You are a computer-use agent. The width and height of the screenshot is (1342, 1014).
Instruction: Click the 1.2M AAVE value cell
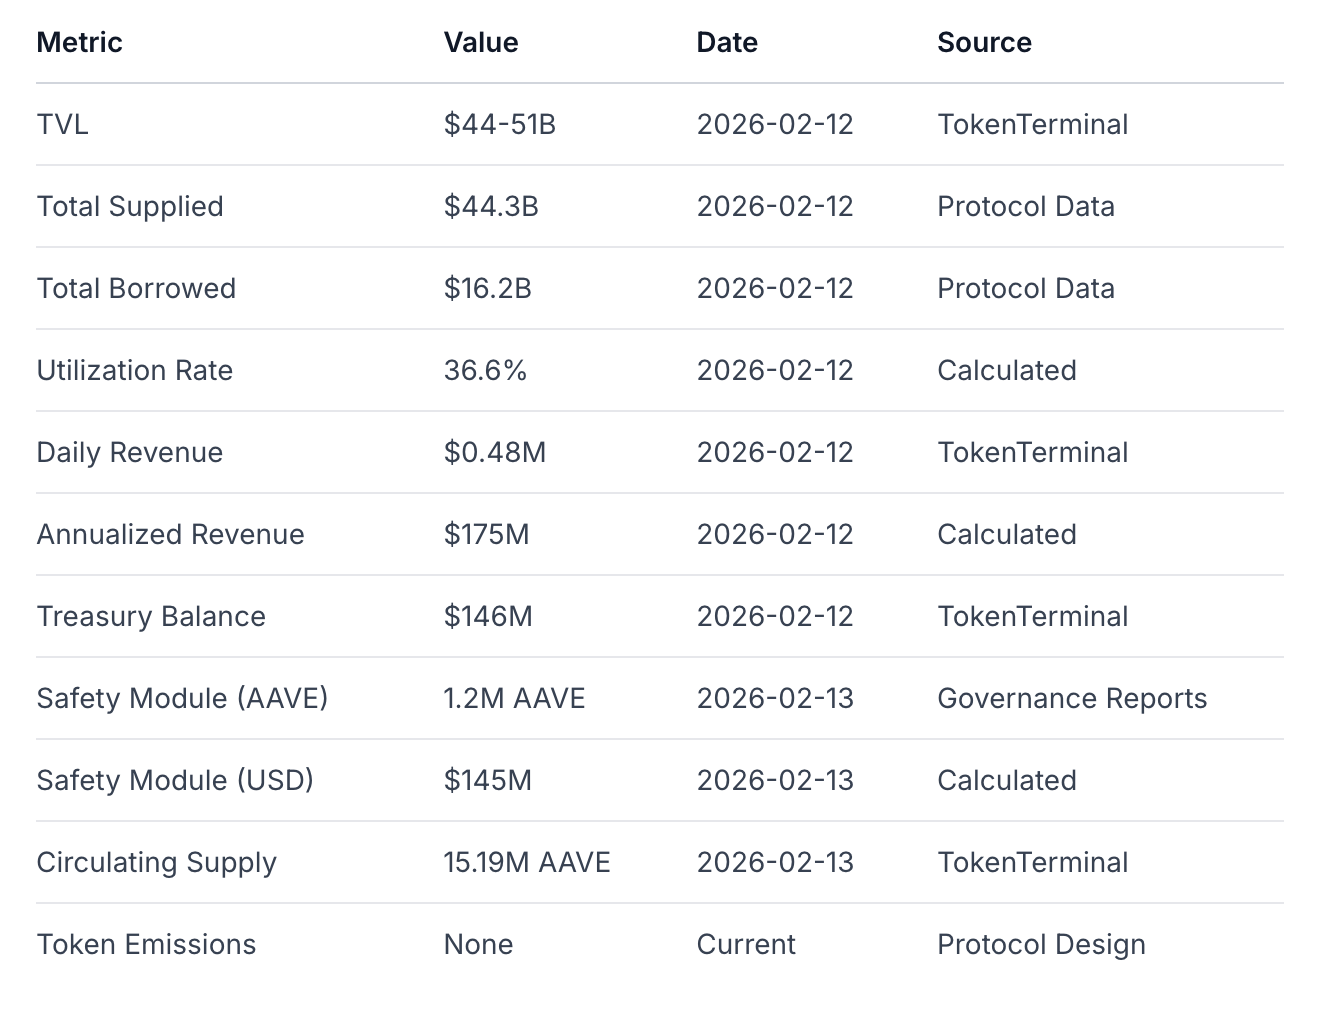514,698
